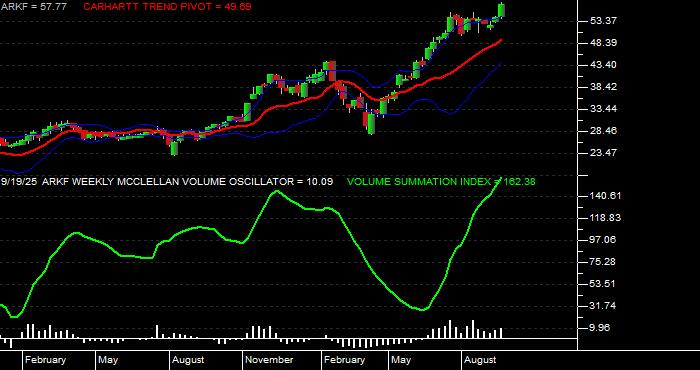The height and width of the screenshot is (370, 700).
Task: Select the 53.37 price axis value
Action: 603,21
